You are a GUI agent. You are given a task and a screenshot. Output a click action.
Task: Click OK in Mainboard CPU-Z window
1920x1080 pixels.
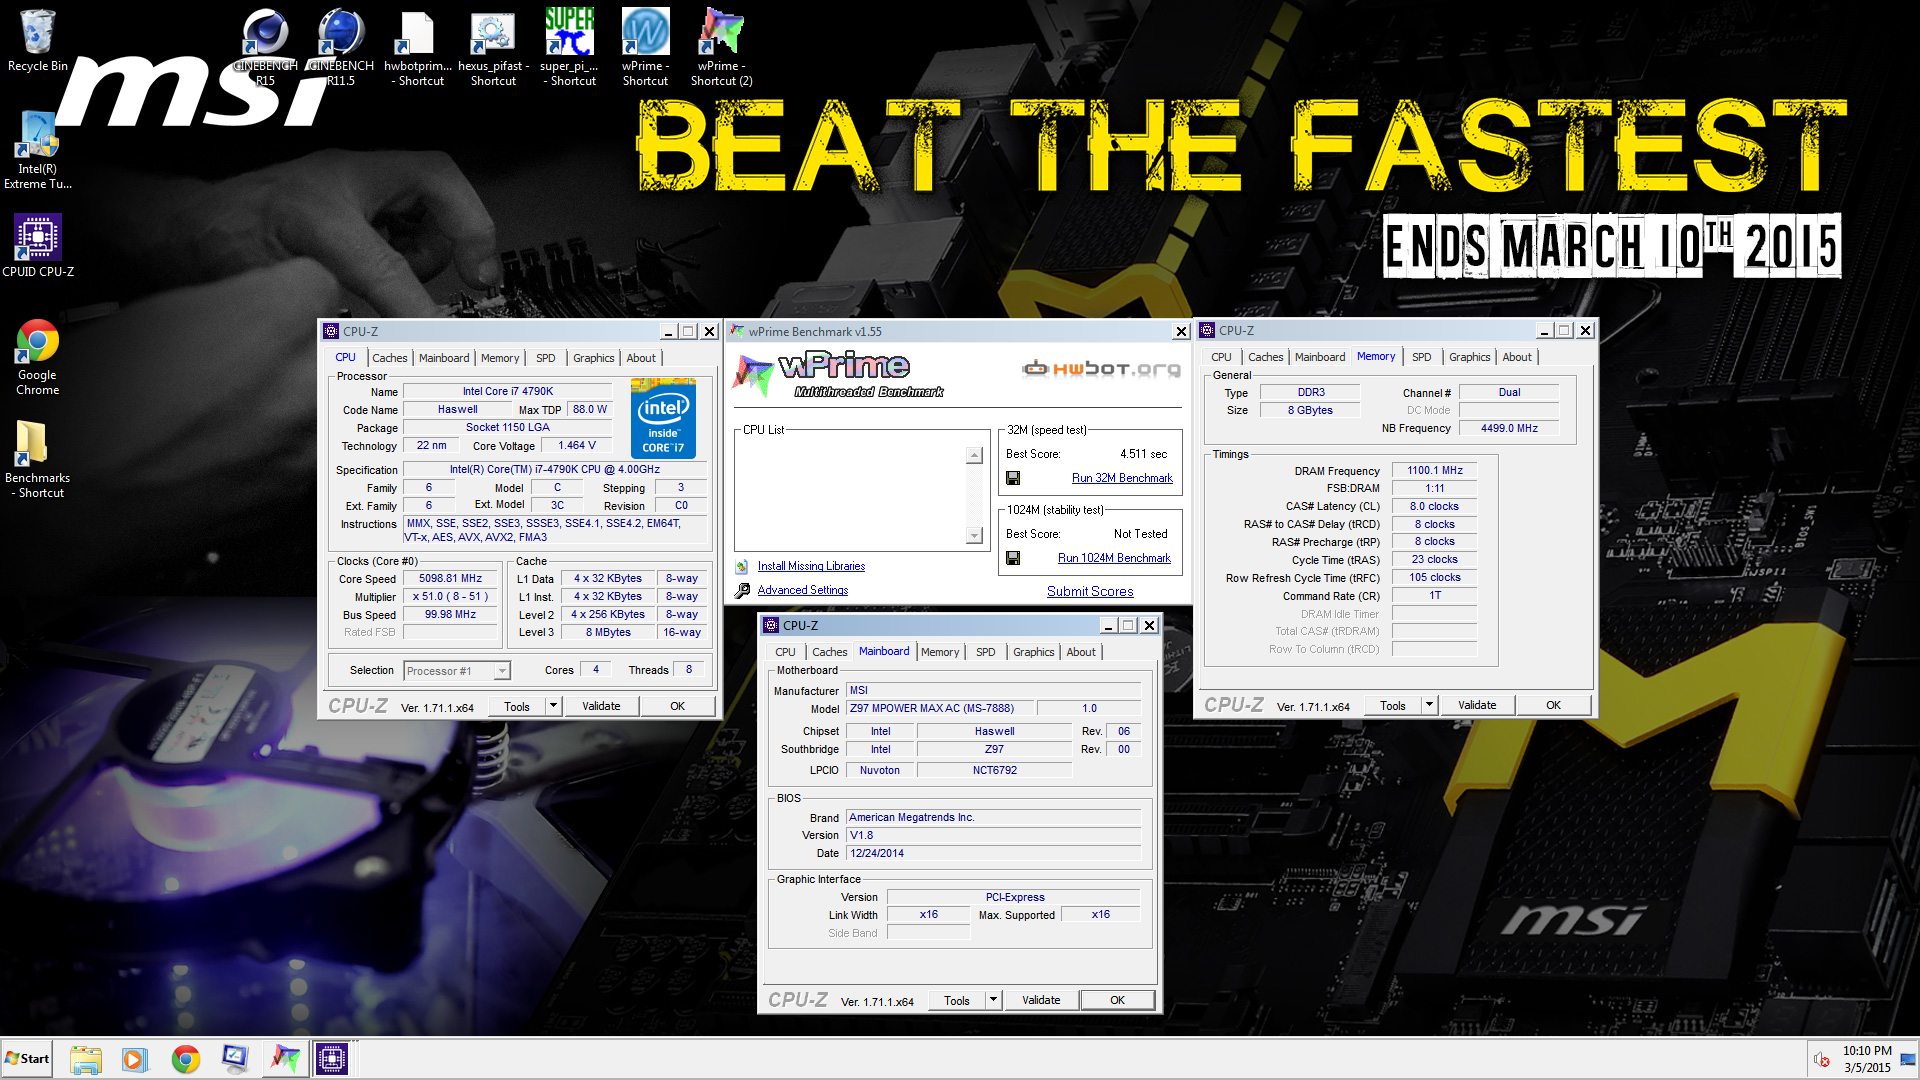[x=1117, y=1000]
